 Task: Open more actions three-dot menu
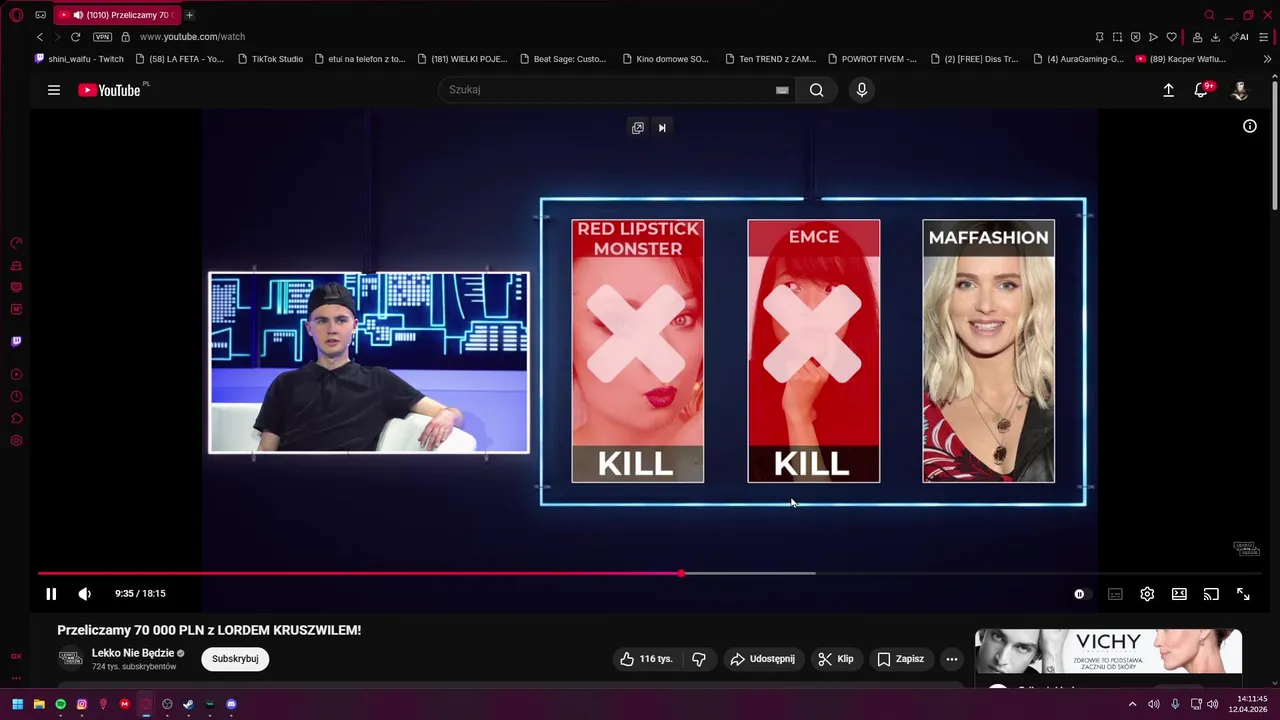pos(952,659)
